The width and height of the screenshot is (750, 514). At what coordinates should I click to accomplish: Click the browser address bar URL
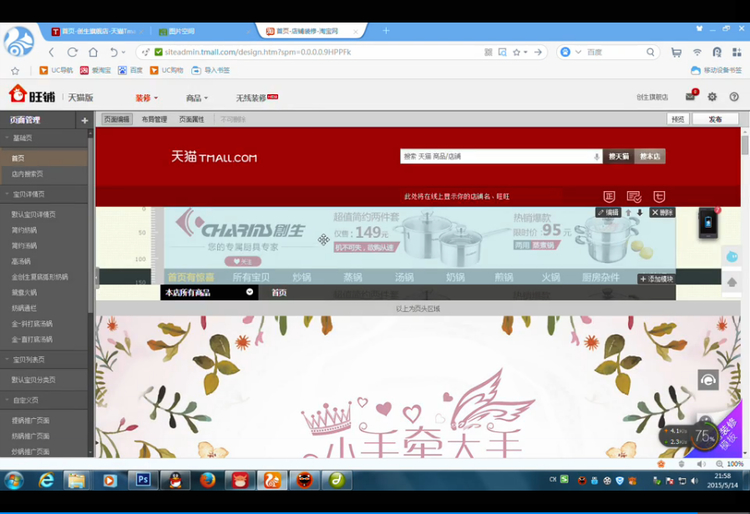pos(258,52)
